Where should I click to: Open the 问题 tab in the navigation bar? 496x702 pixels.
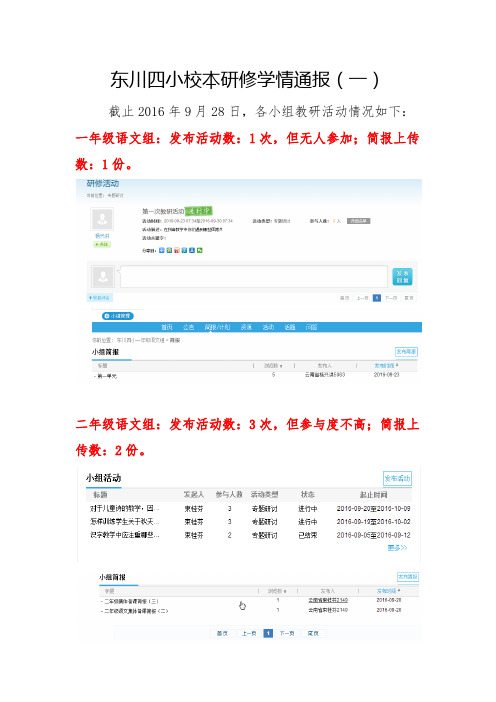coord(312,327)
